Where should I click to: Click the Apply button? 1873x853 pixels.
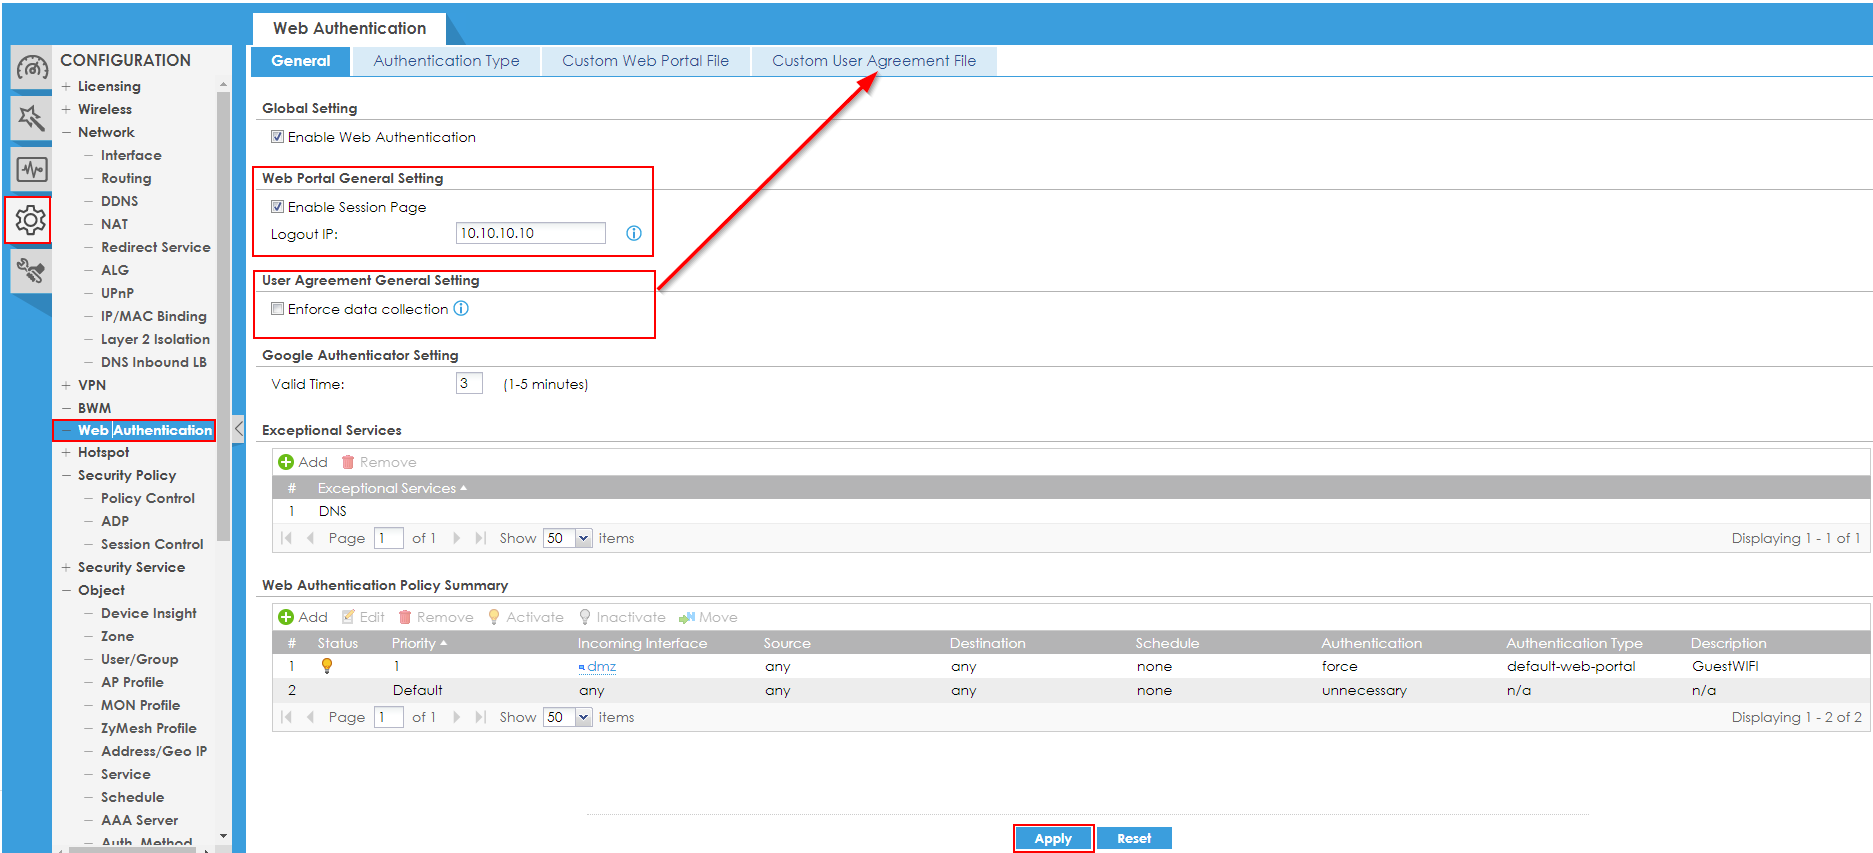[x=1052, y=838]
